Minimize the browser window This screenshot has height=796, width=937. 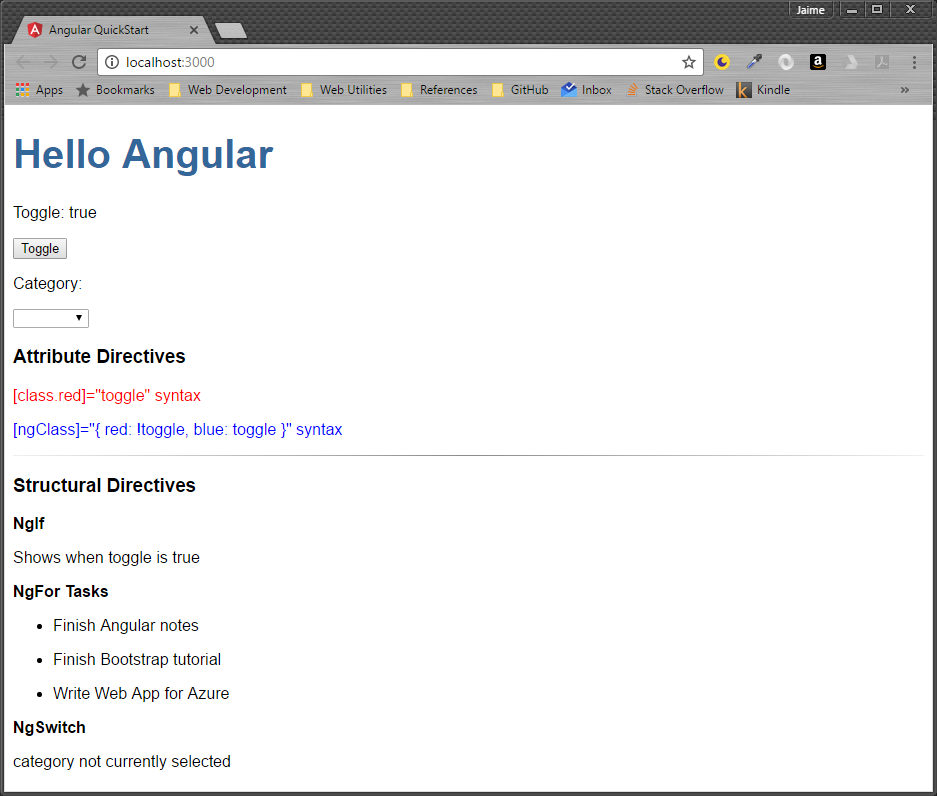click(x=852, y=10)
